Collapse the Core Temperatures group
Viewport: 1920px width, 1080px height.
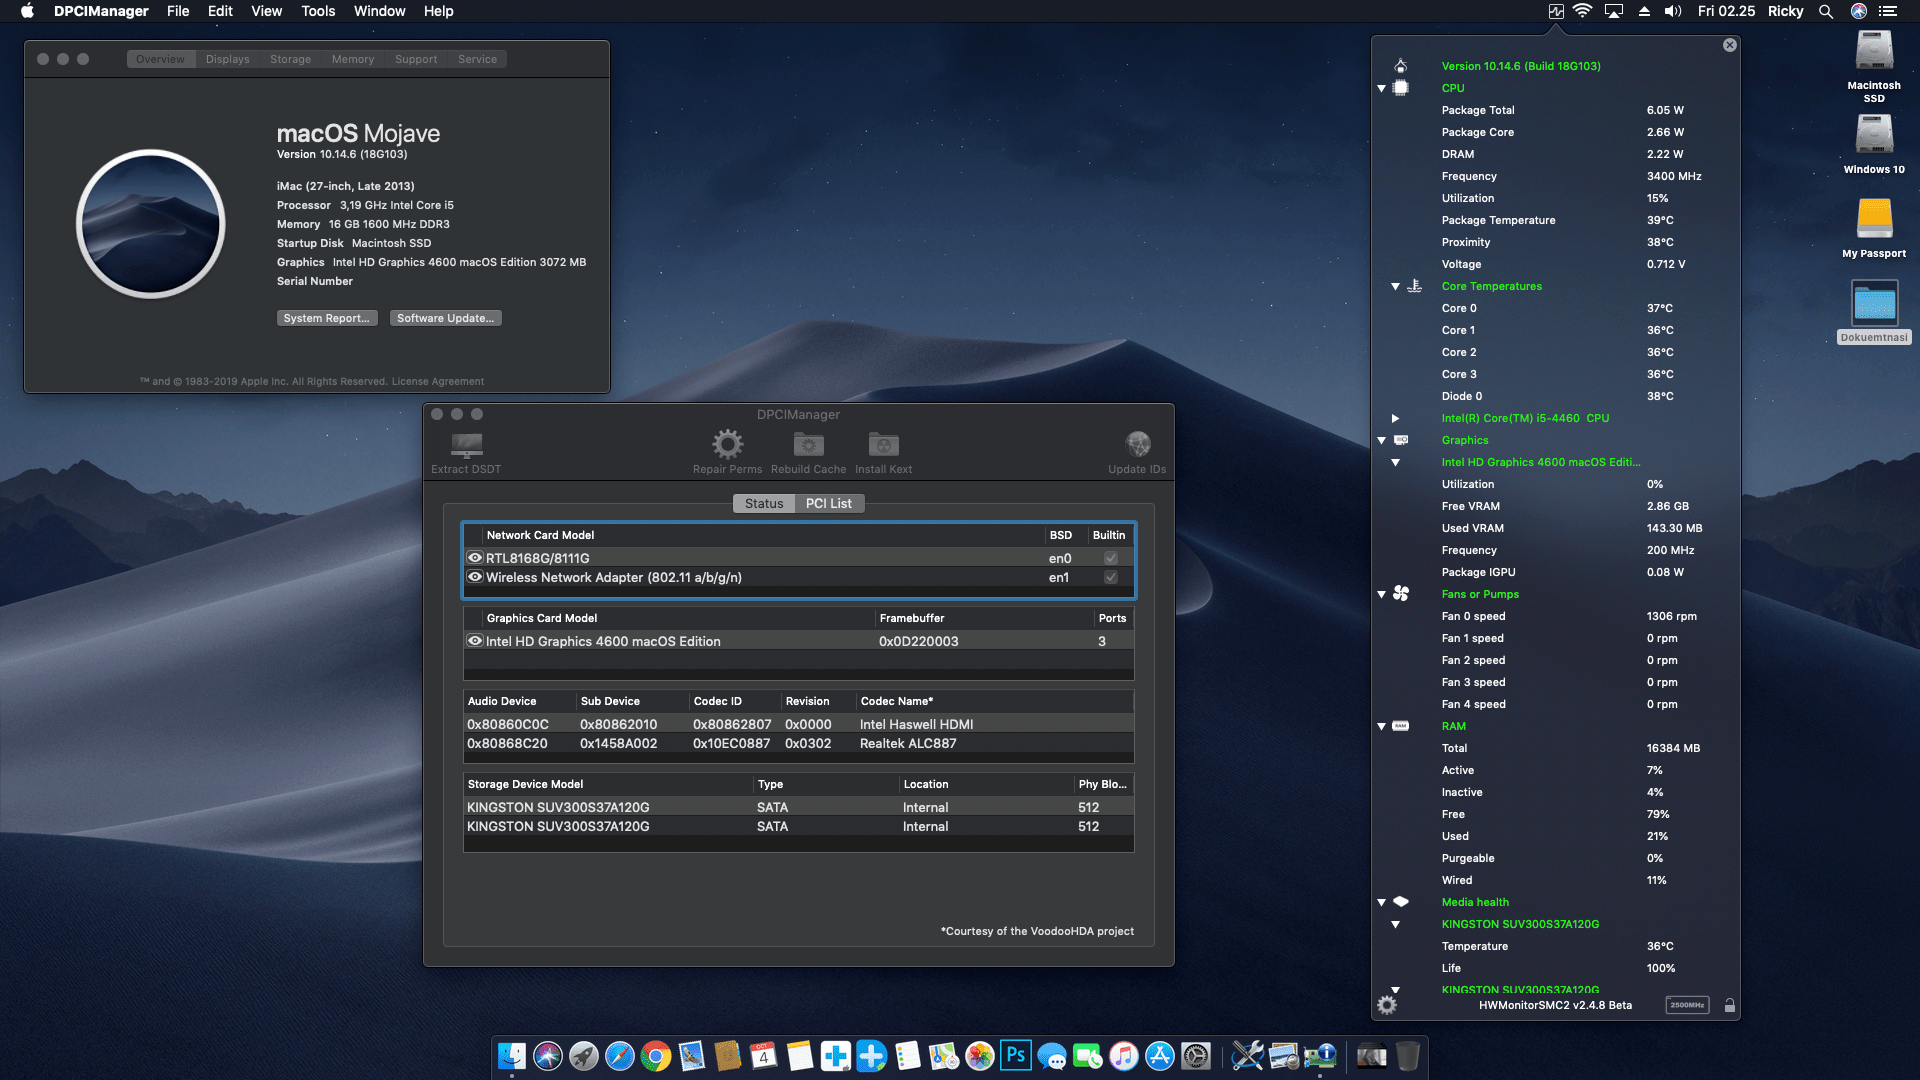click(x=1395, y=286)
